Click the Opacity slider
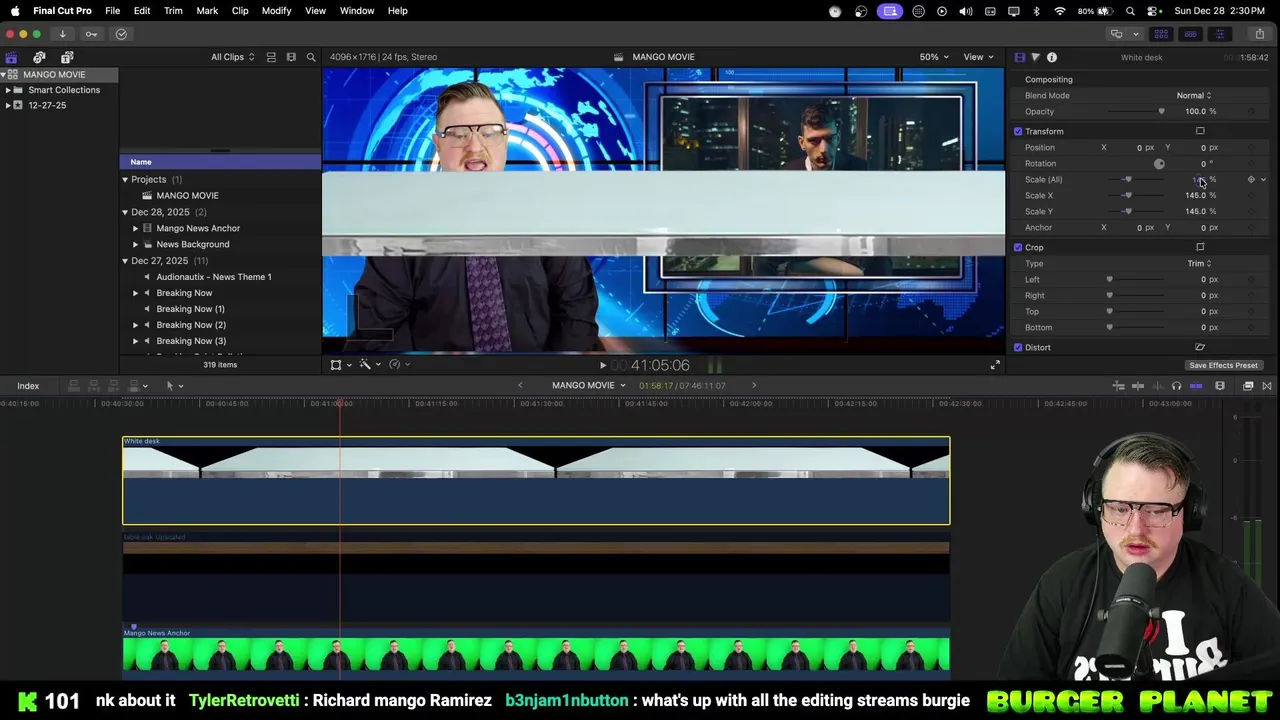The image size is (1280, 720). click(x=1135, y=111)
